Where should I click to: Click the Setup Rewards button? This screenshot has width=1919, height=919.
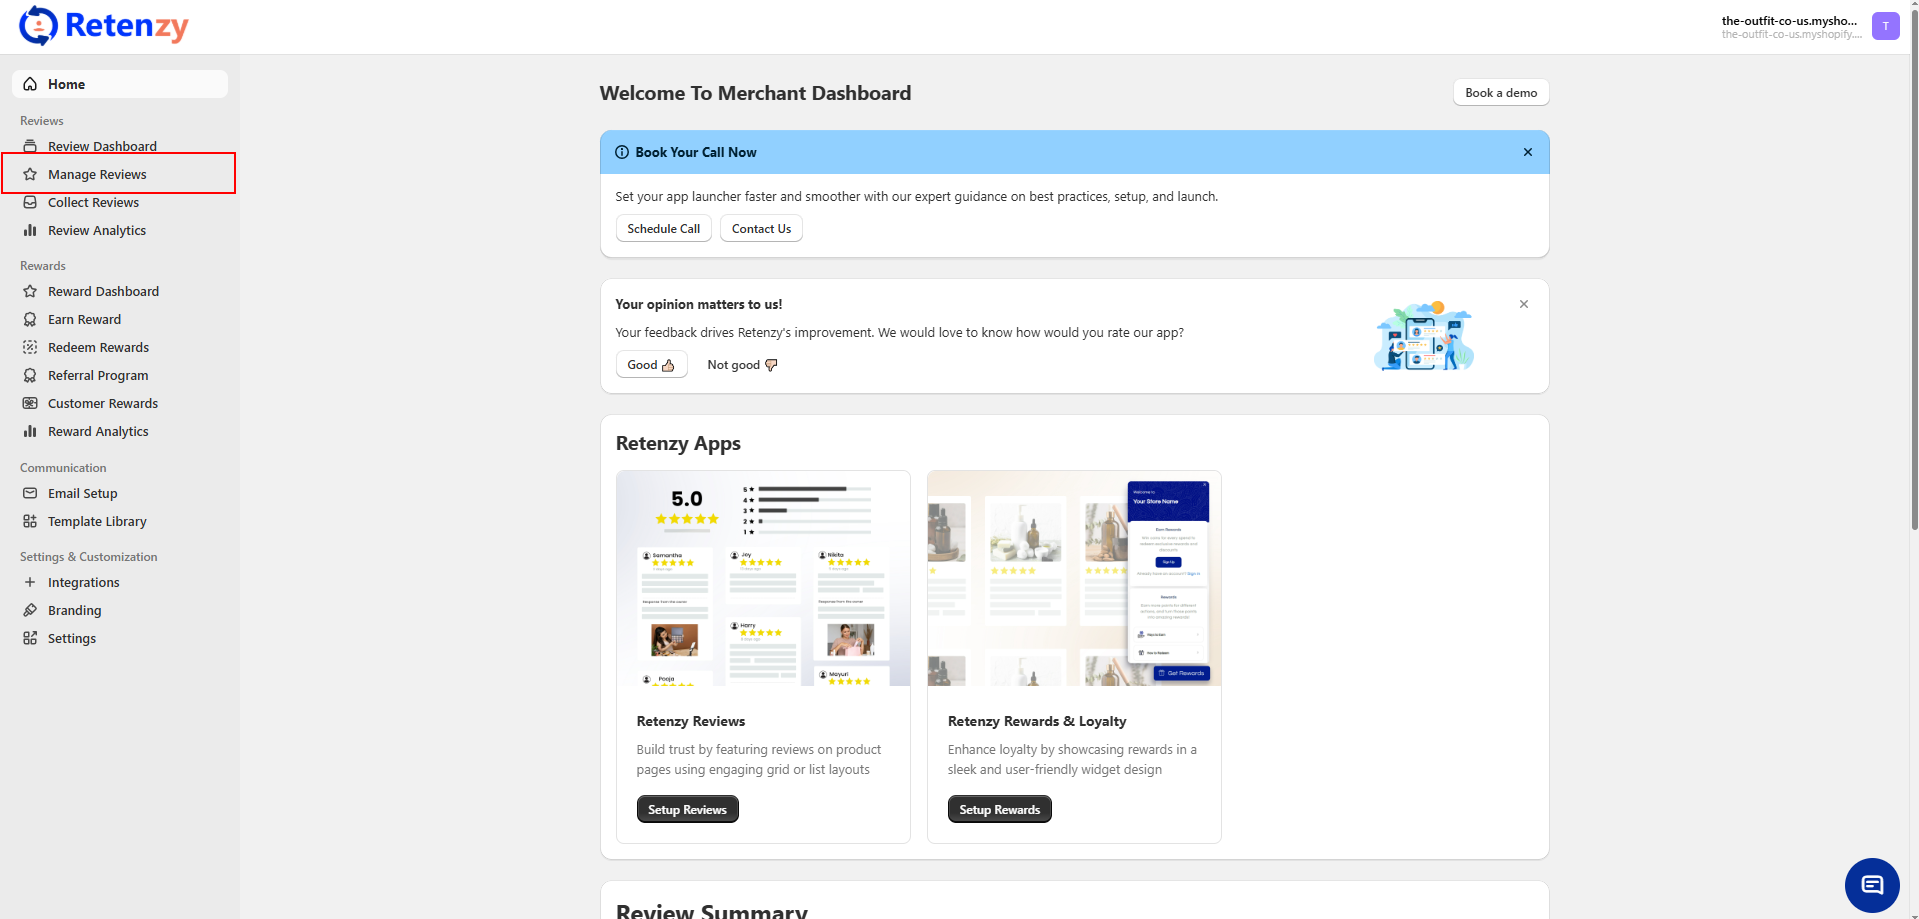tap(999, 809)
